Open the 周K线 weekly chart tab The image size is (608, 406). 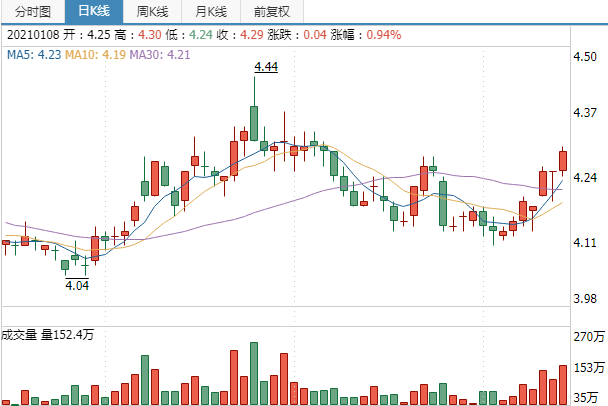[x=154, y=12]
